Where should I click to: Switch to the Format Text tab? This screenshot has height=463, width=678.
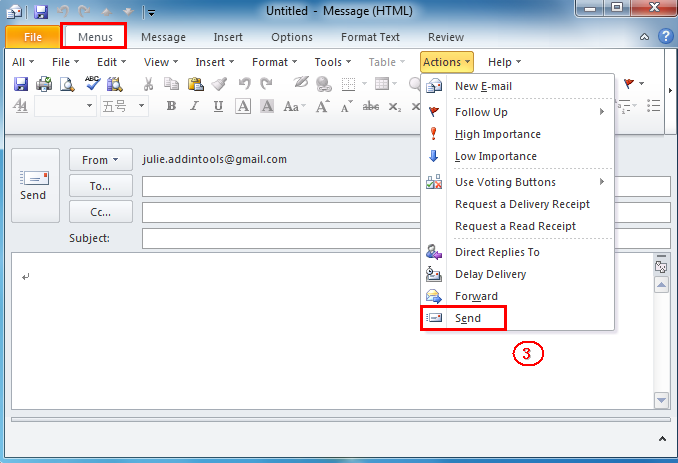coord(370,37)
